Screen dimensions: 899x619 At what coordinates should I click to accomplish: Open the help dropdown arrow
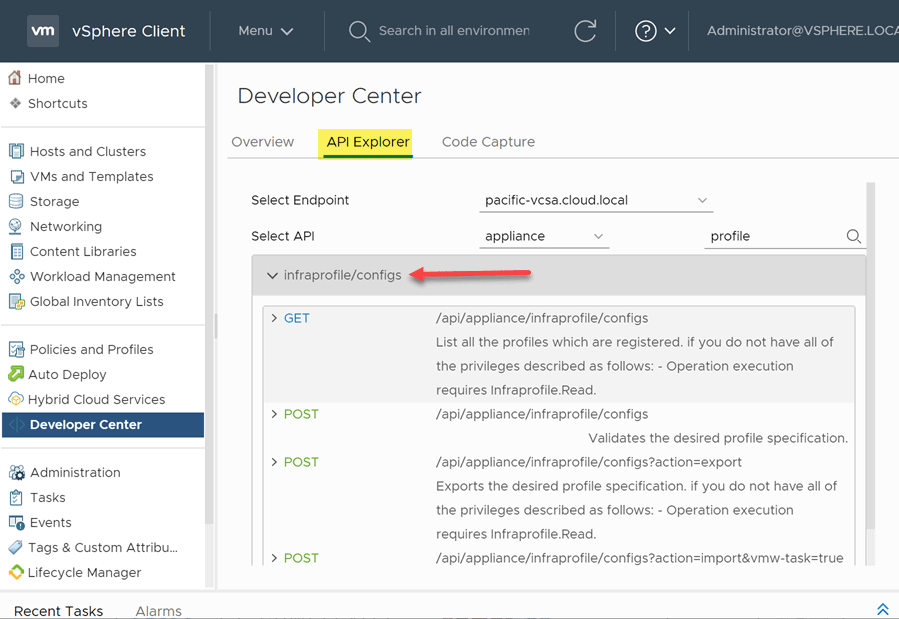[x=670, y=31]
